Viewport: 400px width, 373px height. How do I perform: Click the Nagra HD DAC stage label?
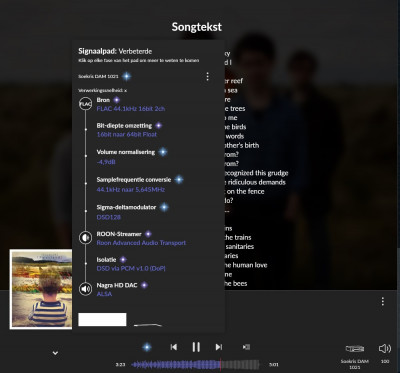pyautogui.click(x=117, y=285)
